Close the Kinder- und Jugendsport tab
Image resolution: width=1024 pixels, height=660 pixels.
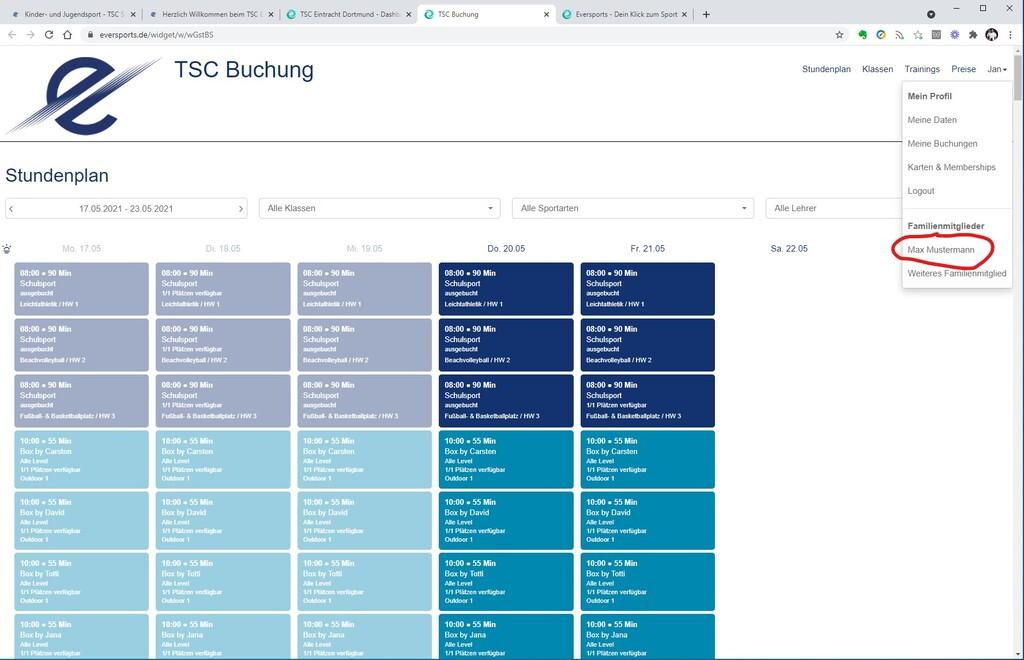click(x=133, y=14)
